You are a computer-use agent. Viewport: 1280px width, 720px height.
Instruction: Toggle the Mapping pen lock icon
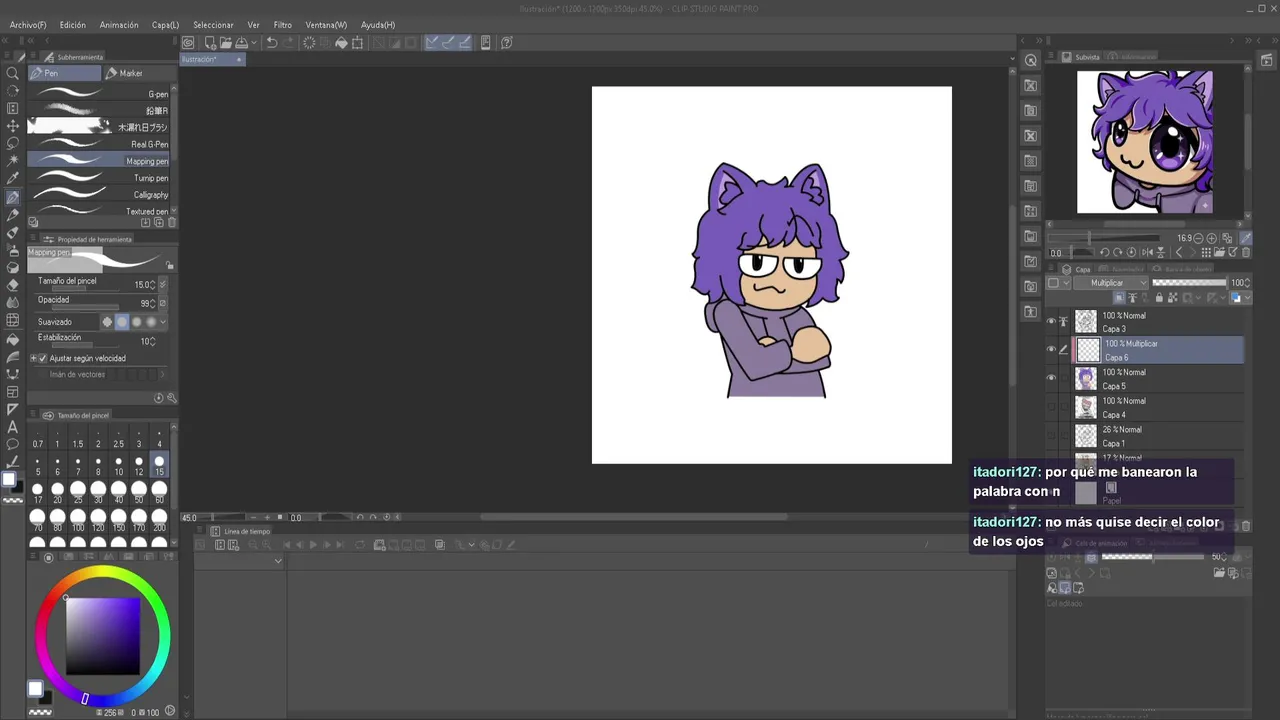(x=169, y=265)
